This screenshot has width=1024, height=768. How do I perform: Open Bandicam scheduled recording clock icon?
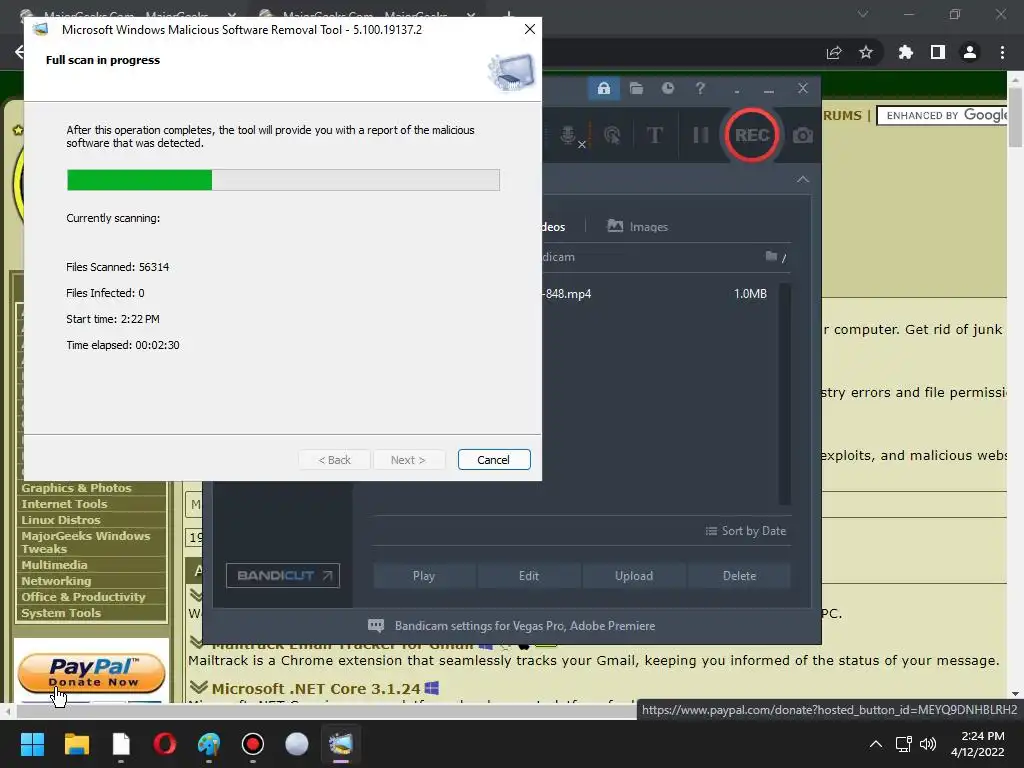pos(667,88)
